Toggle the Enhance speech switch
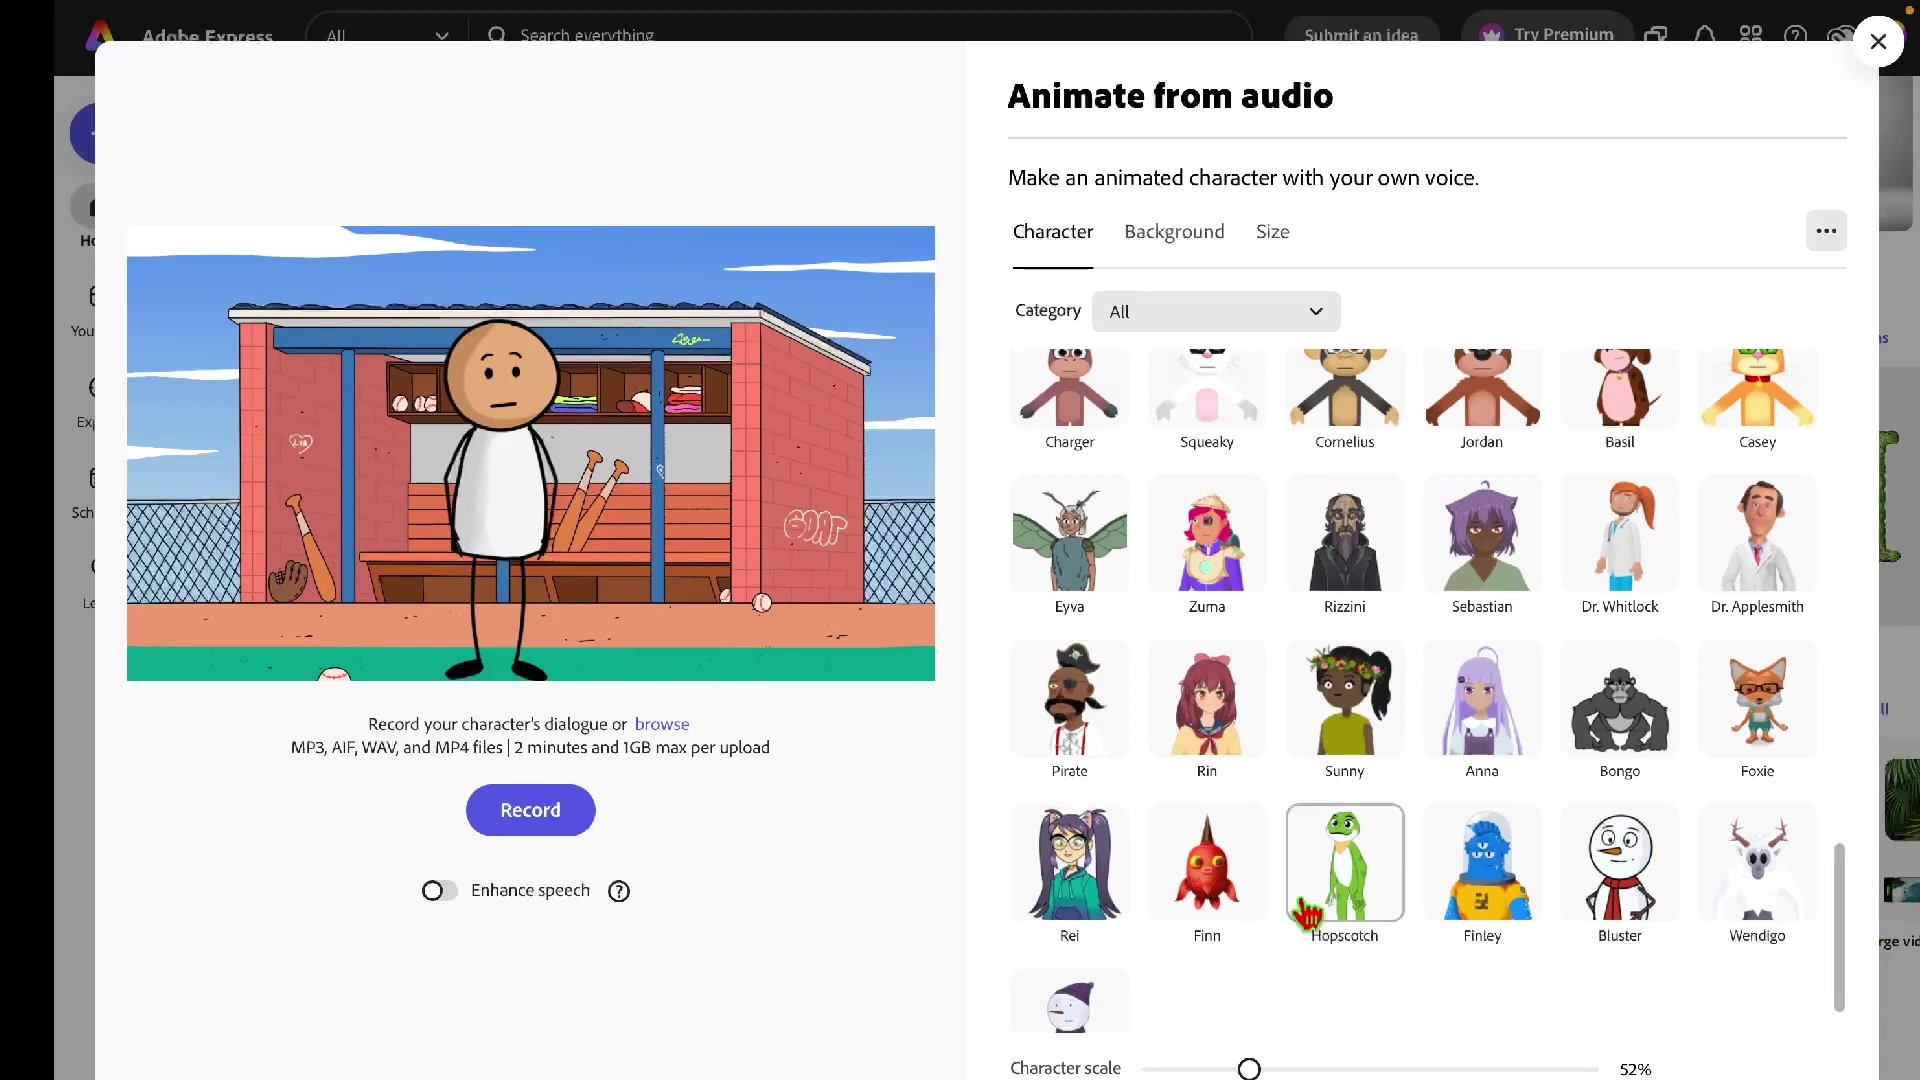The width and height of the screenshot is (1920, 1080). 438,890
